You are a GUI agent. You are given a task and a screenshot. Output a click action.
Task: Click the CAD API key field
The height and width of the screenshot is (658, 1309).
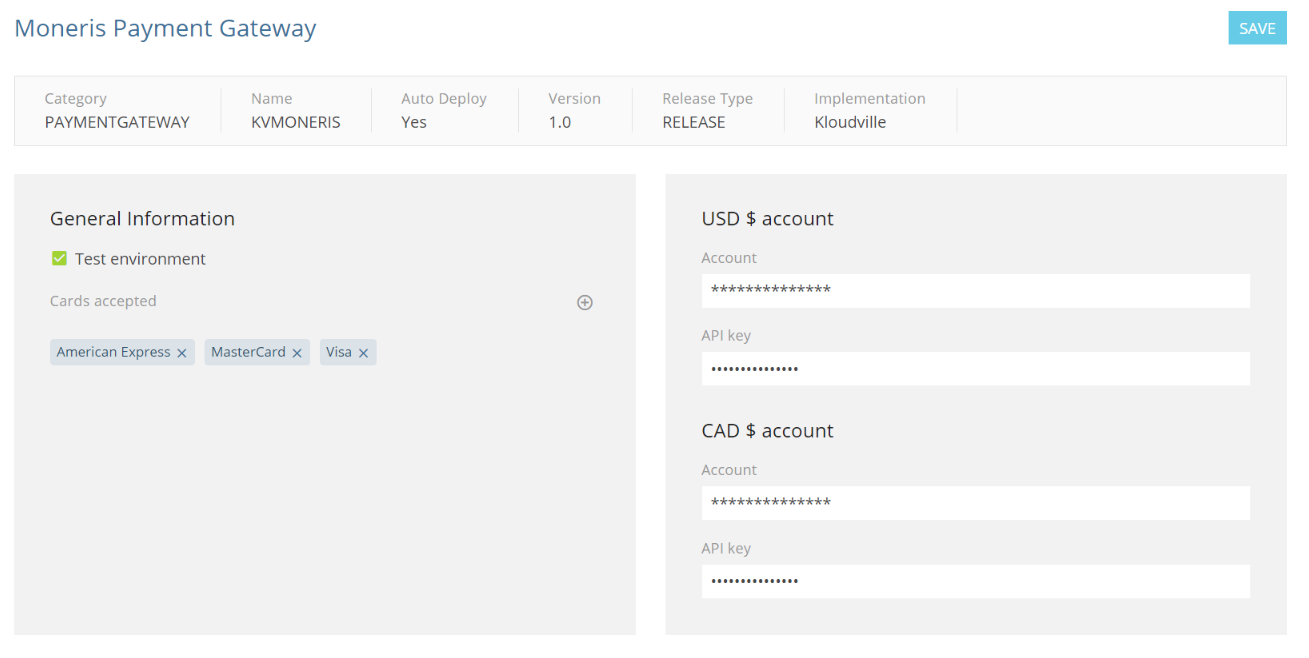pos(976,581)
